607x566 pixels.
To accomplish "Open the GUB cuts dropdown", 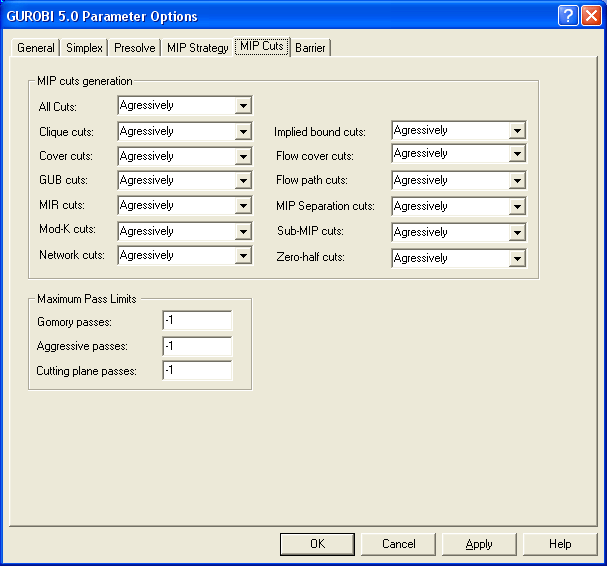I will coord(185,180).
